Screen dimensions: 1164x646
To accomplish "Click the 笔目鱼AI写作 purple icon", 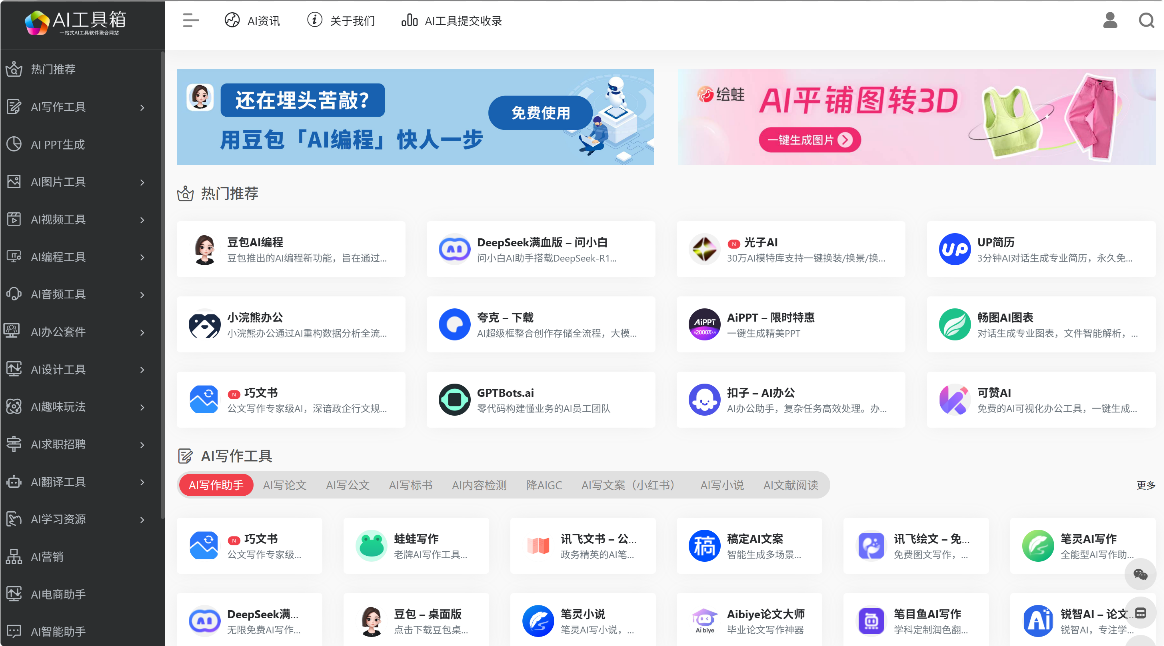I will [x=871, y=621].
